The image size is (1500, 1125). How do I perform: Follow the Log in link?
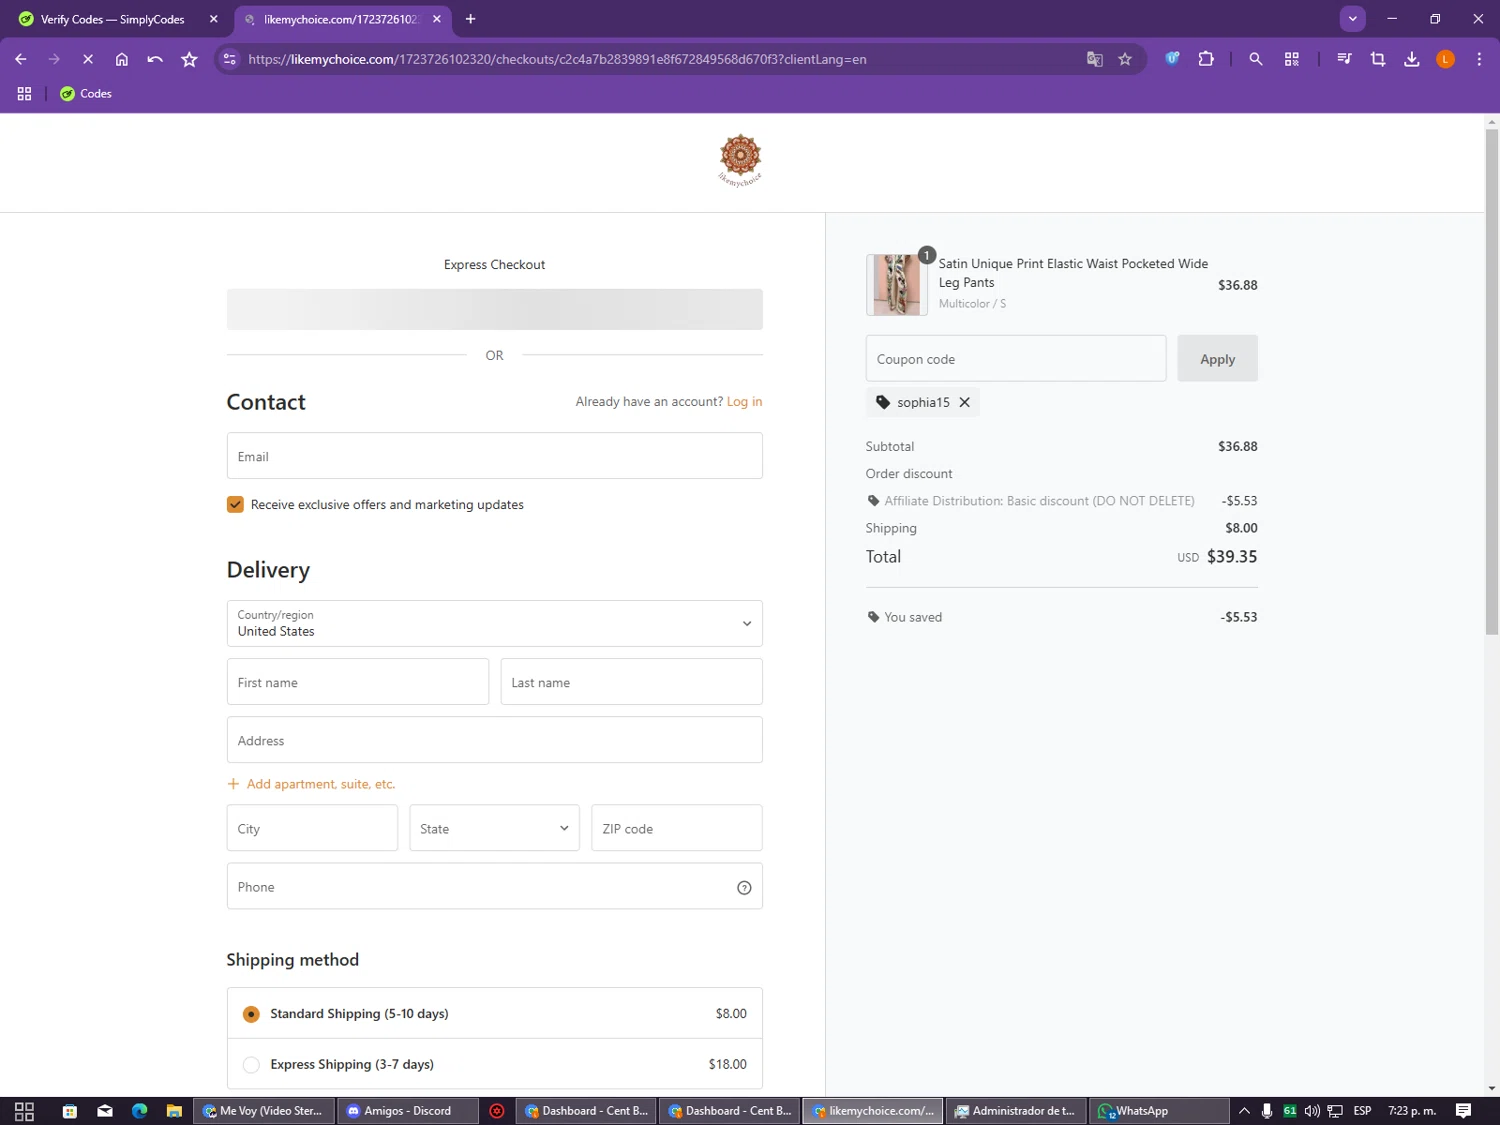click(744, 402)
